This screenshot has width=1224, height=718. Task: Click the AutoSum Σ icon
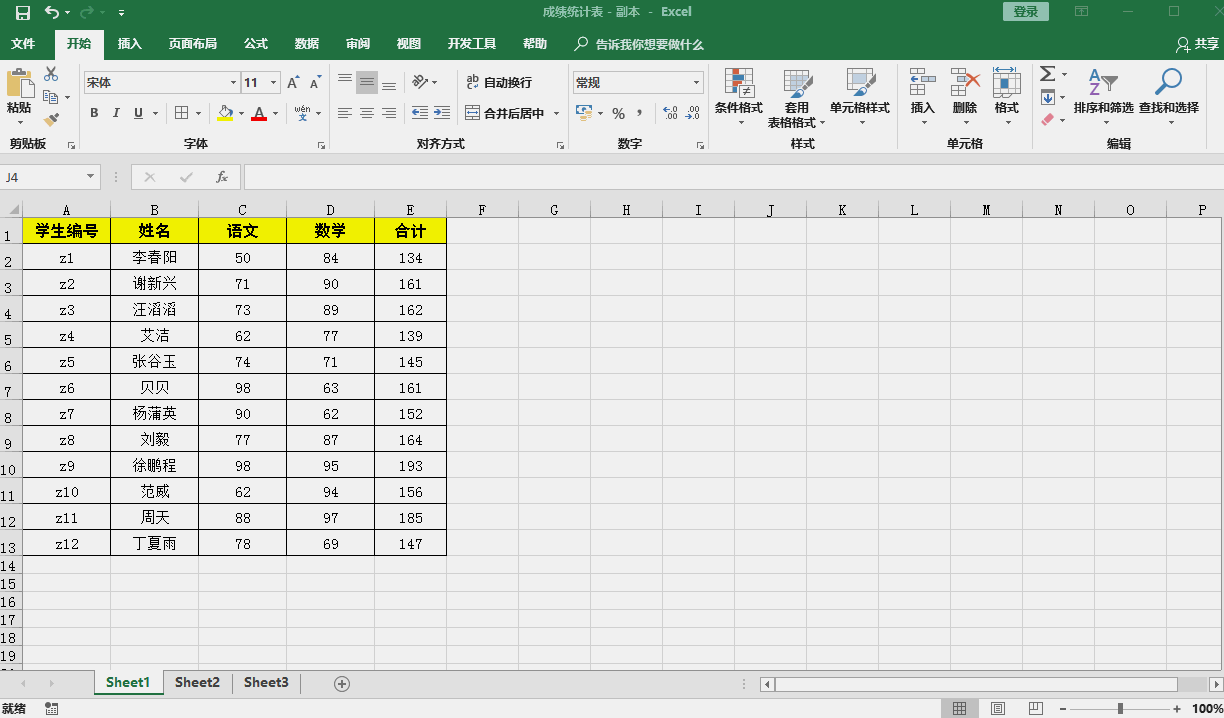[x=1047, y=72]
